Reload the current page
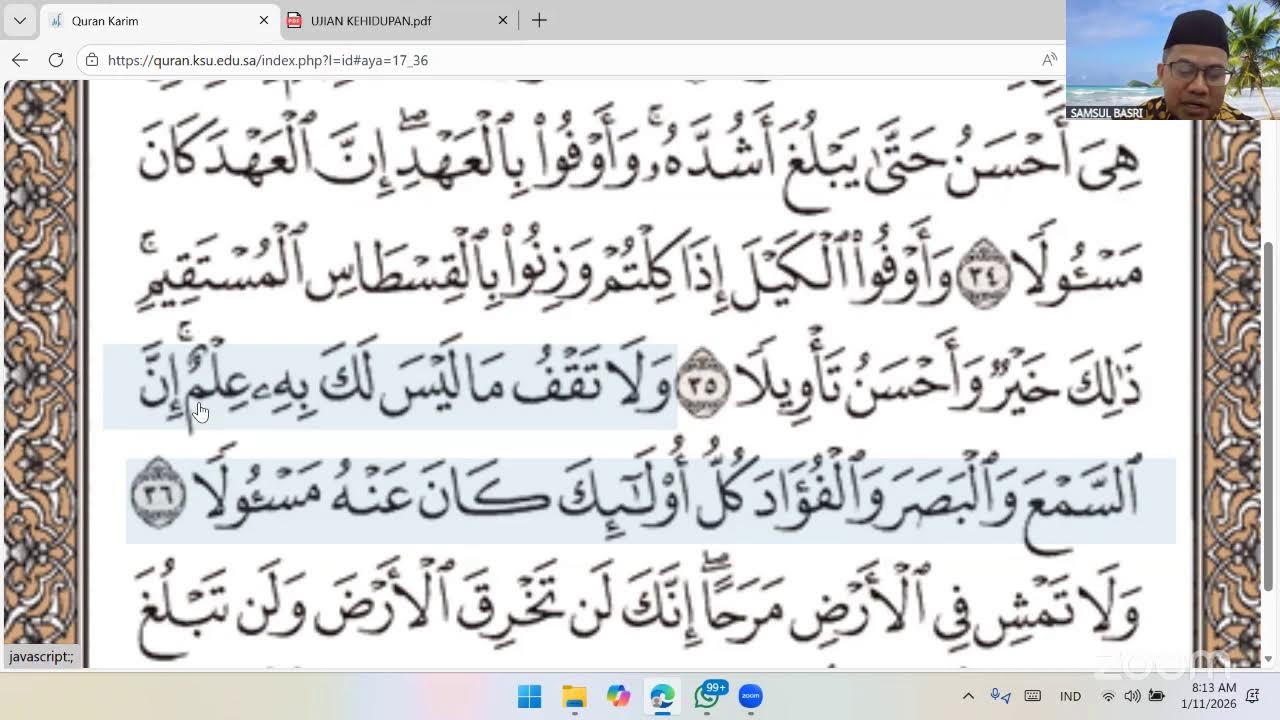Viewport: 1280px width, 720px height. (x=56, y=60)
